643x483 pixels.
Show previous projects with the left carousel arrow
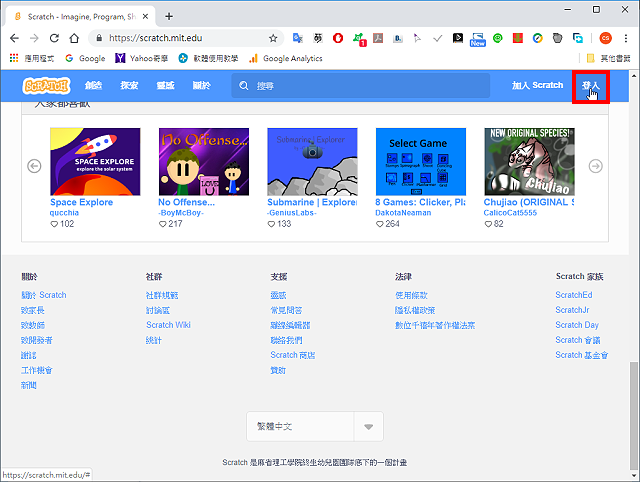point(34,166)
